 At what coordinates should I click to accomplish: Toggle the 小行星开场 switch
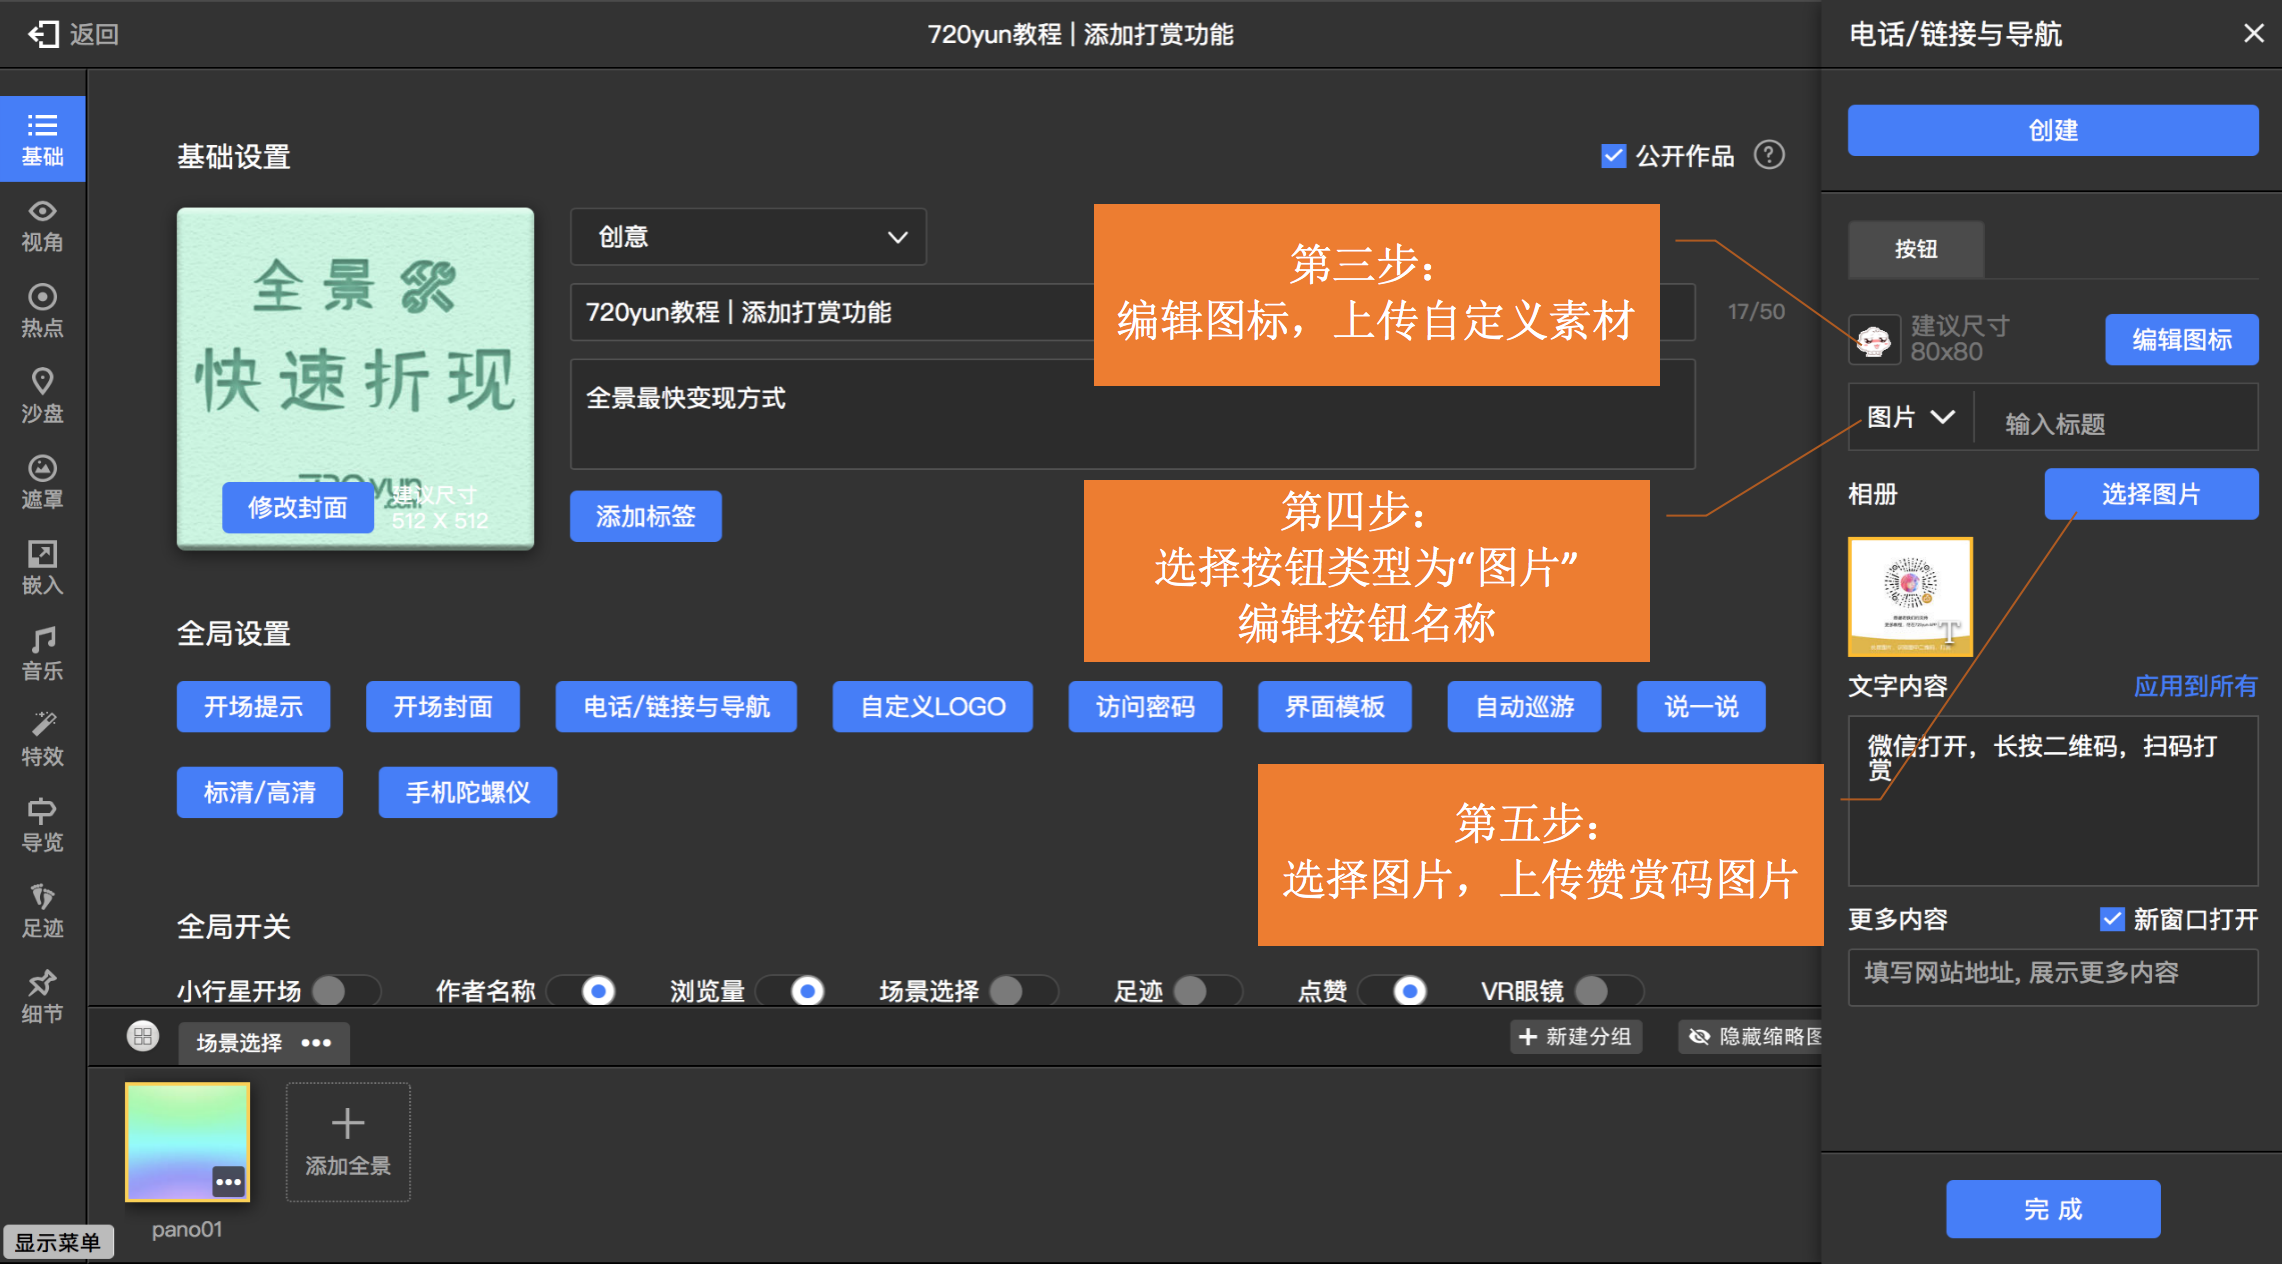(345, 990)
